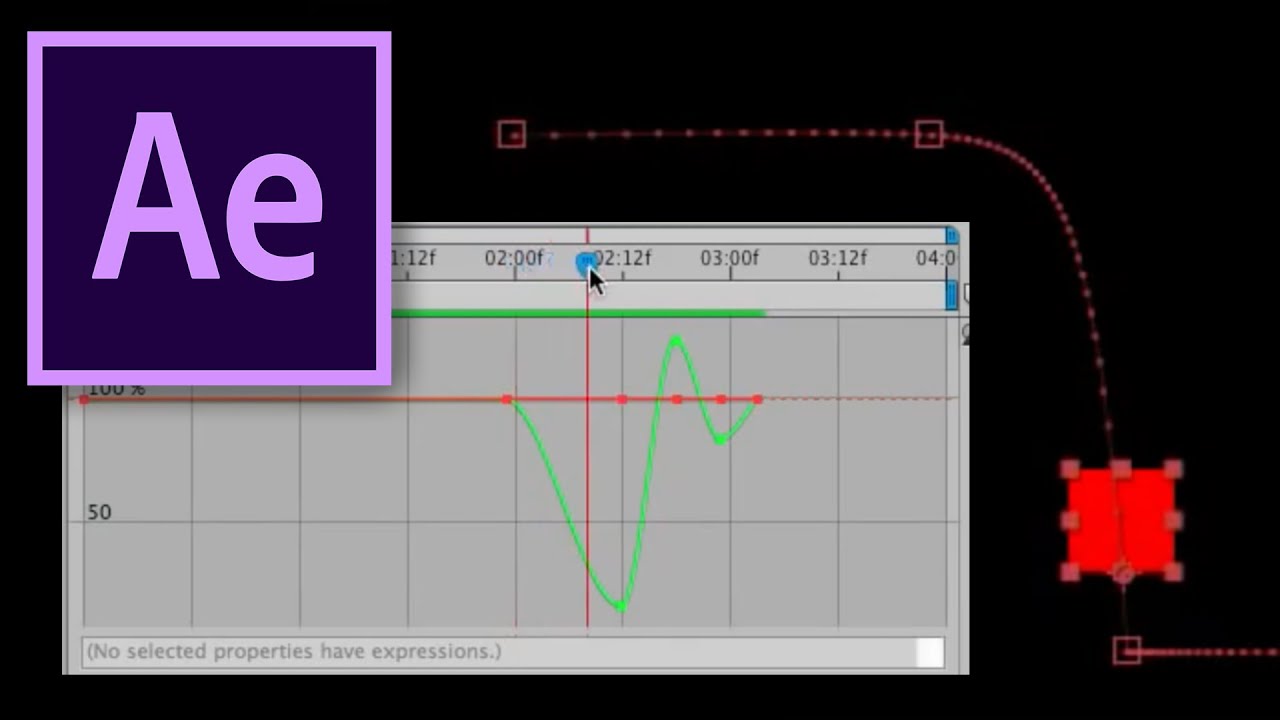Image resolution: width=1280 pixels, height=720 pixels.
Task: Select the red keyframe above the small green dip
Action: pyautogui.click(x=721, y=400)
